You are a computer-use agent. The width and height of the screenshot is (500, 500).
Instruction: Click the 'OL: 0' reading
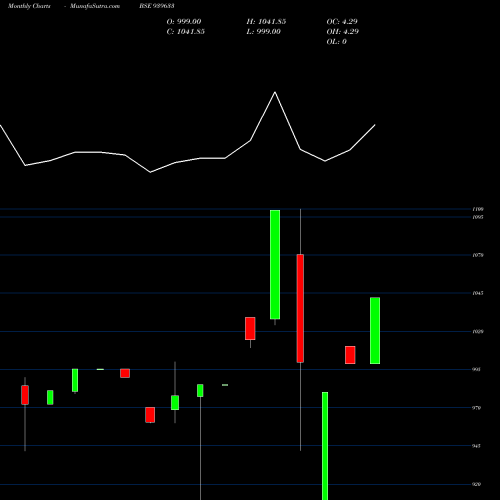[x=336, y=42]
